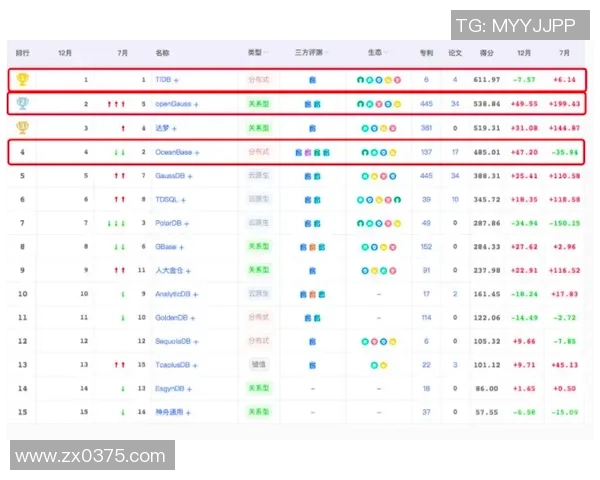The width and height of the screenshot is (600, 480).
Task: Click the evaluation badge icon in TiDB row
Action: tap(312, 78)
